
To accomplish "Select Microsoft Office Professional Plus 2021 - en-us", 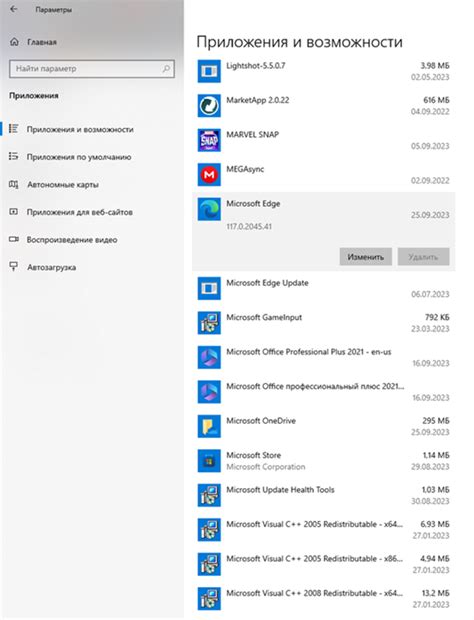I will [308, 352].
